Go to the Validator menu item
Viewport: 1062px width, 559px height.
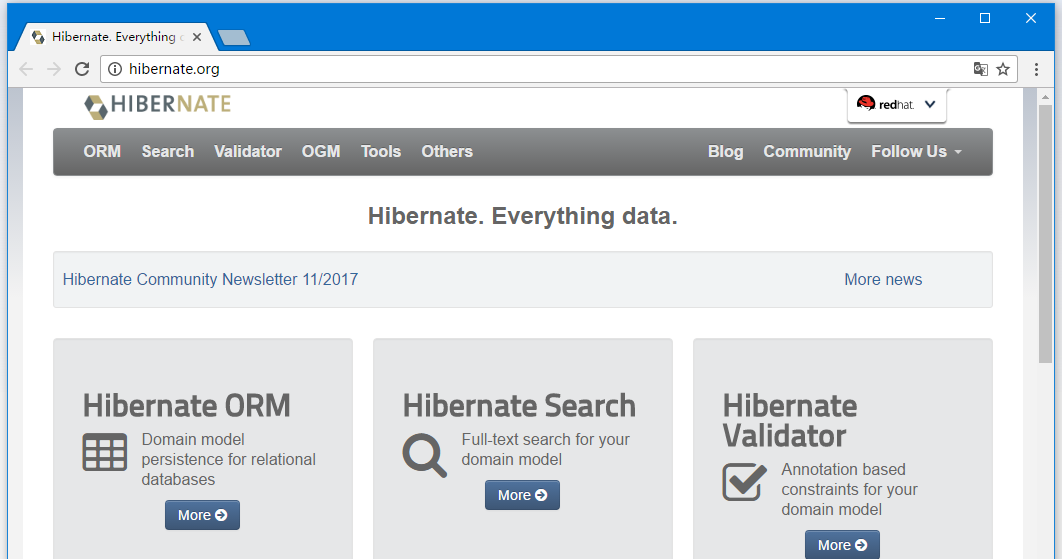(248, 152)
